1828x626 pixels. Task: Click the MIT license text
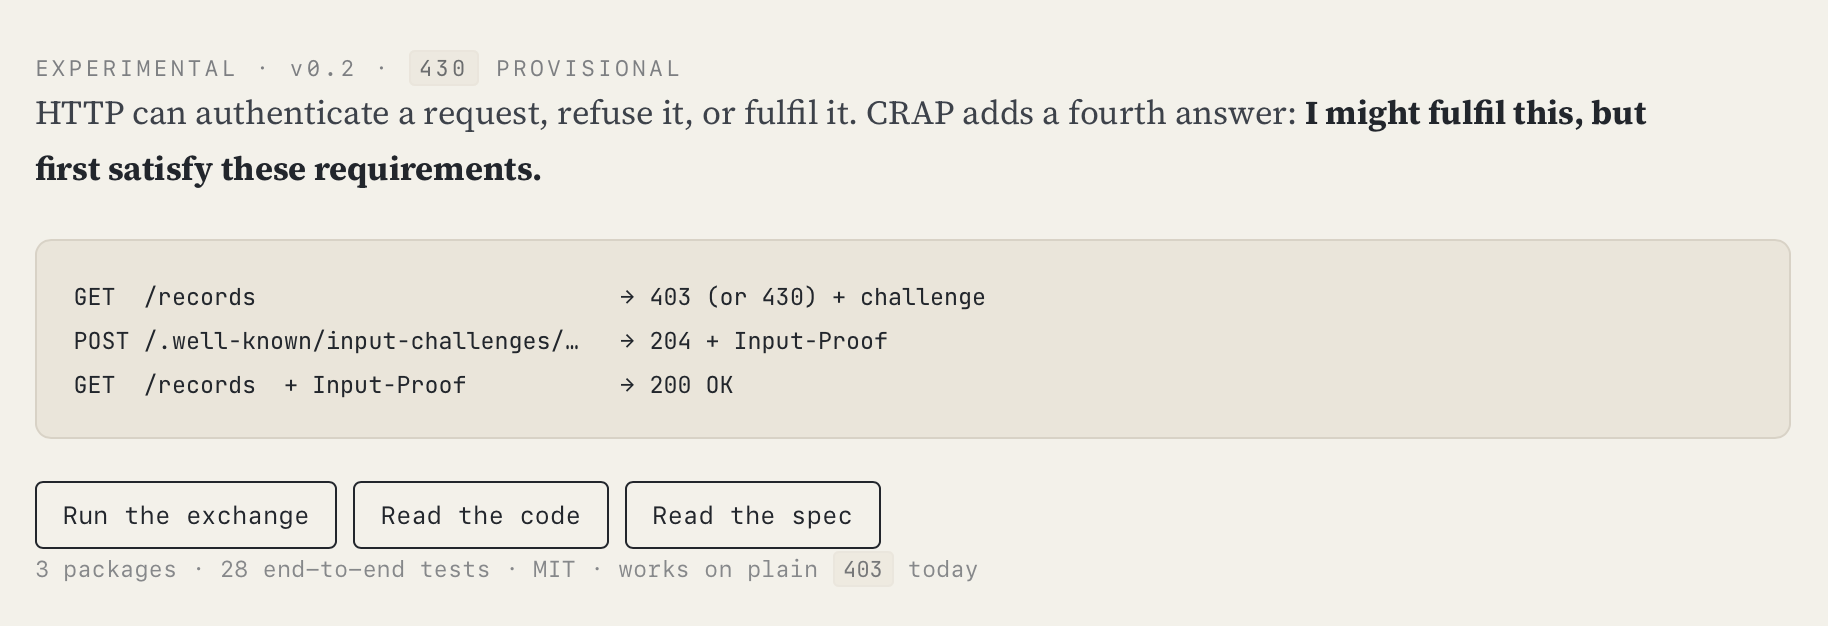(x=554, y=569)
